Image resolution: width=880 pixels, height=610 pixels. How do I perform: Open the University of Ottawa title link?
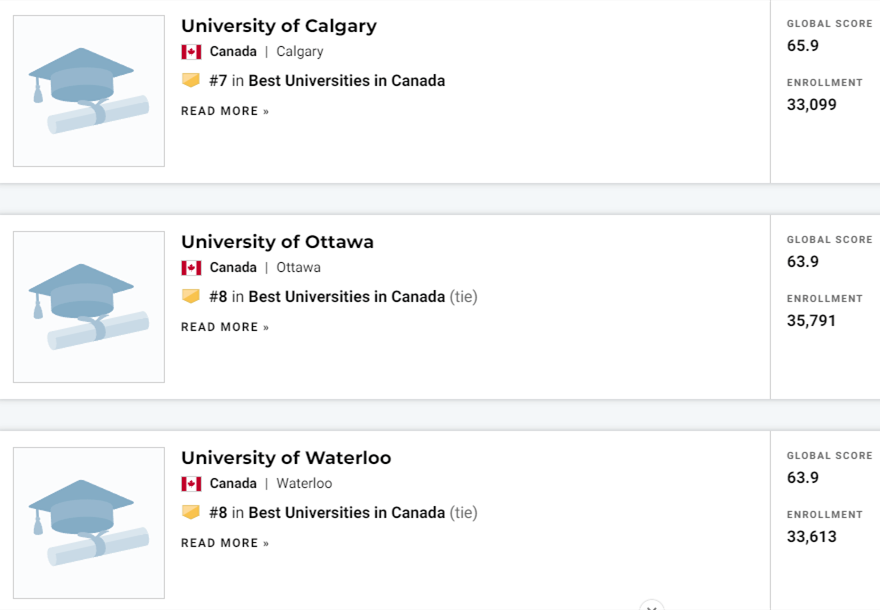pos(277,242)
